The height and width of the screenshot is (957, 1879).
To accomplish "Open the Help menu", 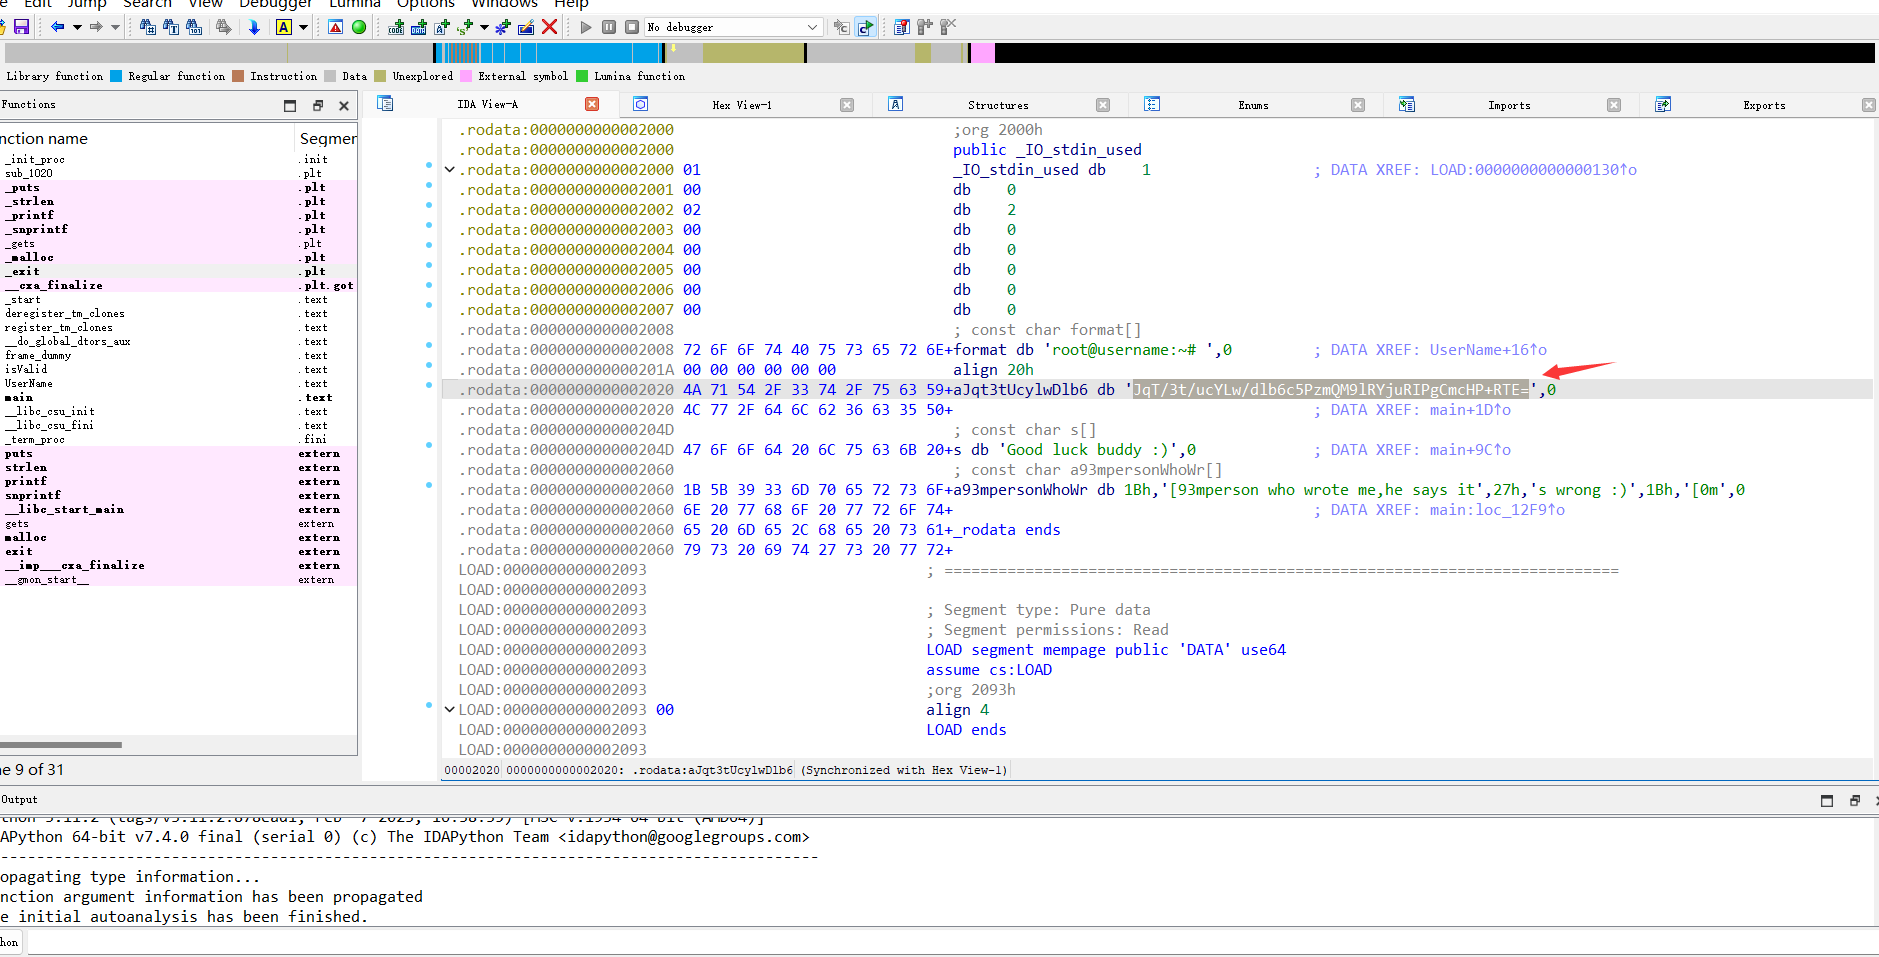I will [x=571, y=4].
